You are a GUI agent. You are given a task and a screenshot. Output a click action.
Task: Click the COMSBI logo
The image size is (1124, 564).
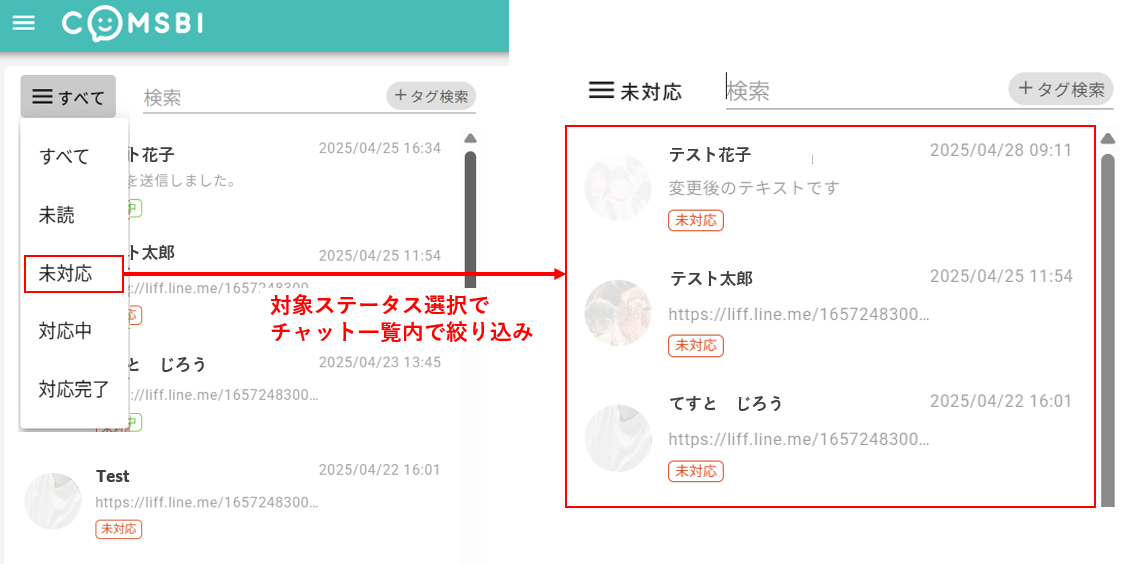133,24
